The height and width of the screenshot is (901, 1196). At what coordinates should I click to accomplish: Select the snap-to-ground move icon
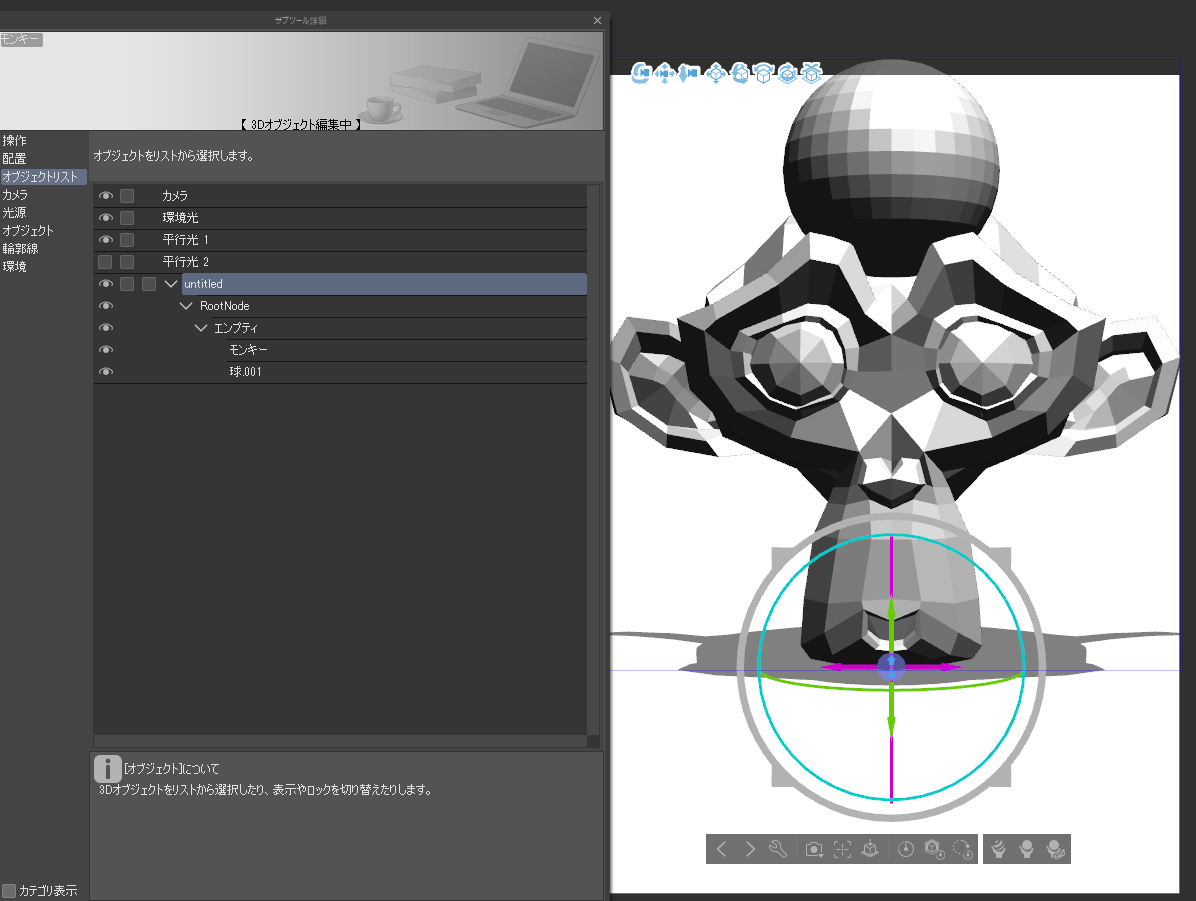[x=812, y=72]
